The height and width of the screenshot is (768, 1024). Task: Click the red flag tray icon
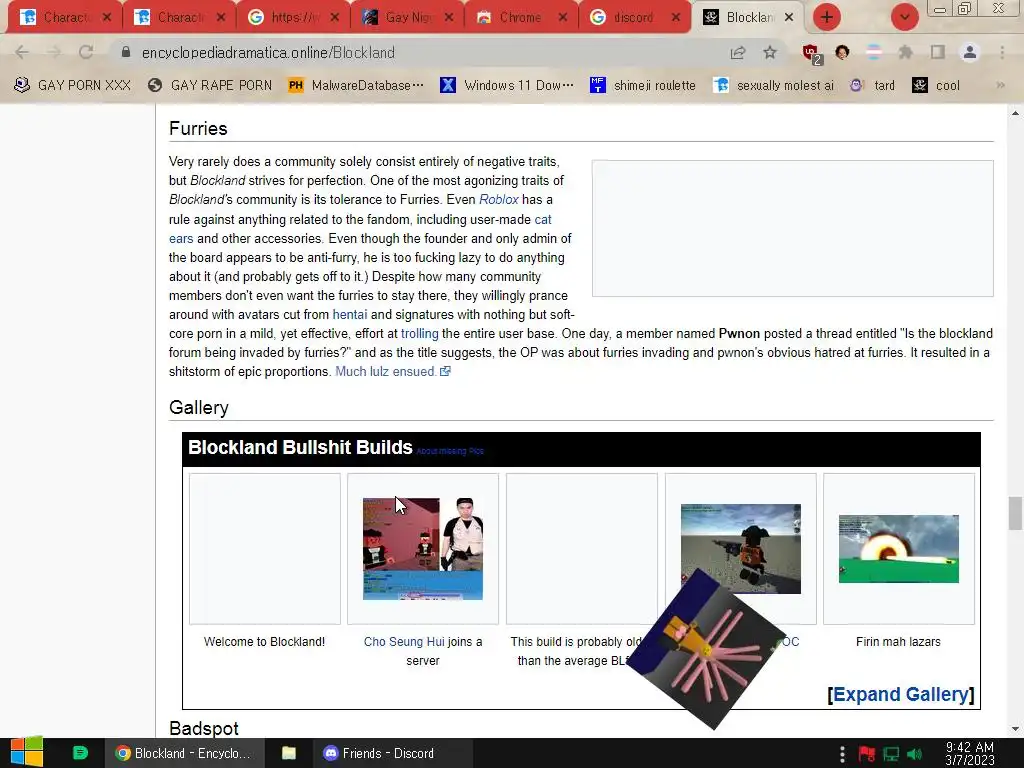pyautogui.click(x=867, y=754)
